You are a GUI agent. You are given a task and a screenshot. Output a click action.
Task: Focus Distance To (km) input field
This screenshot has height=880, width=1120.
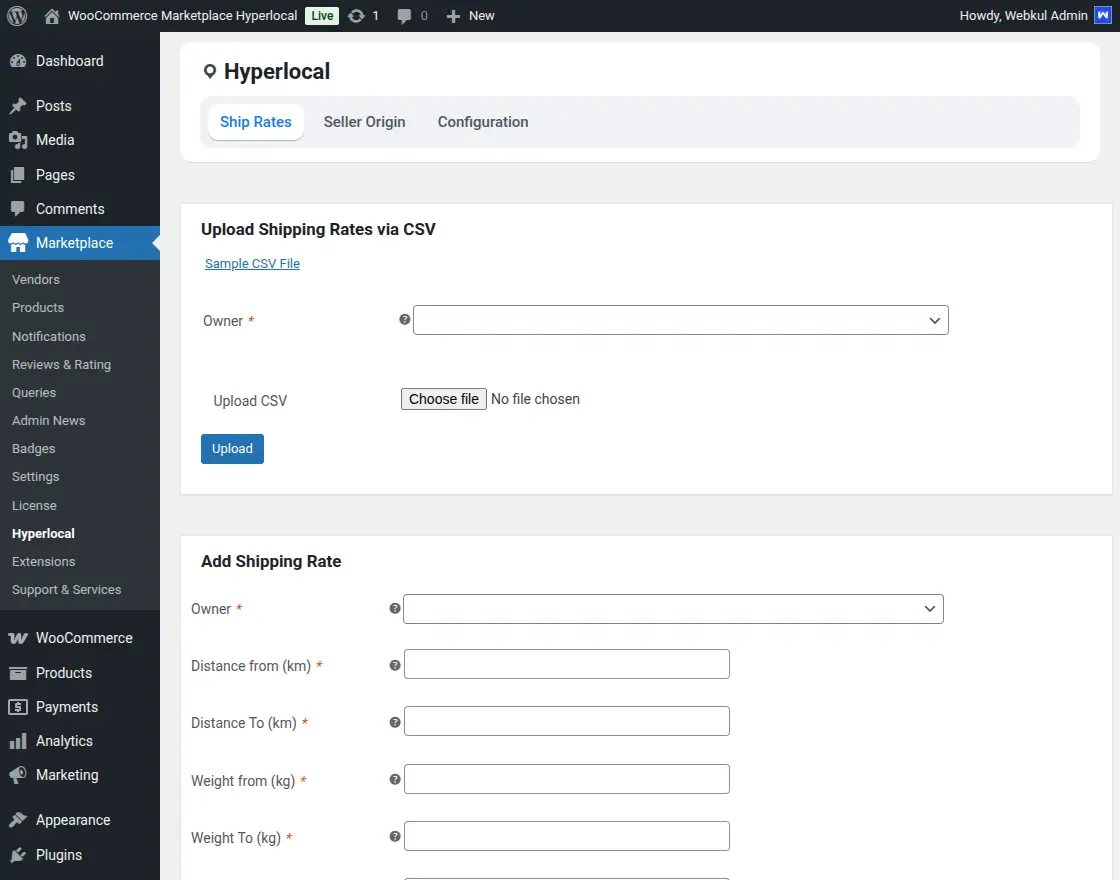[566, 721]
